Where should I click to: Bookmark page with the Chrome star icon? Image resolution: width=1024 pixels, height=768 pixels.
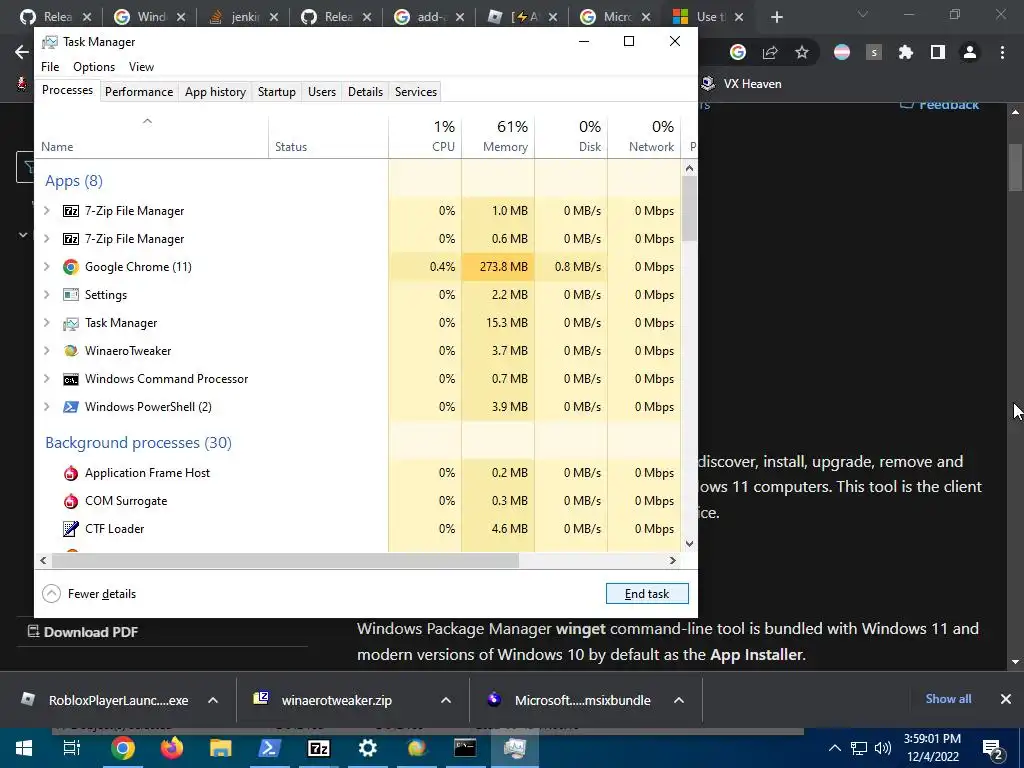pyautogui.click(x=802, y=52)
